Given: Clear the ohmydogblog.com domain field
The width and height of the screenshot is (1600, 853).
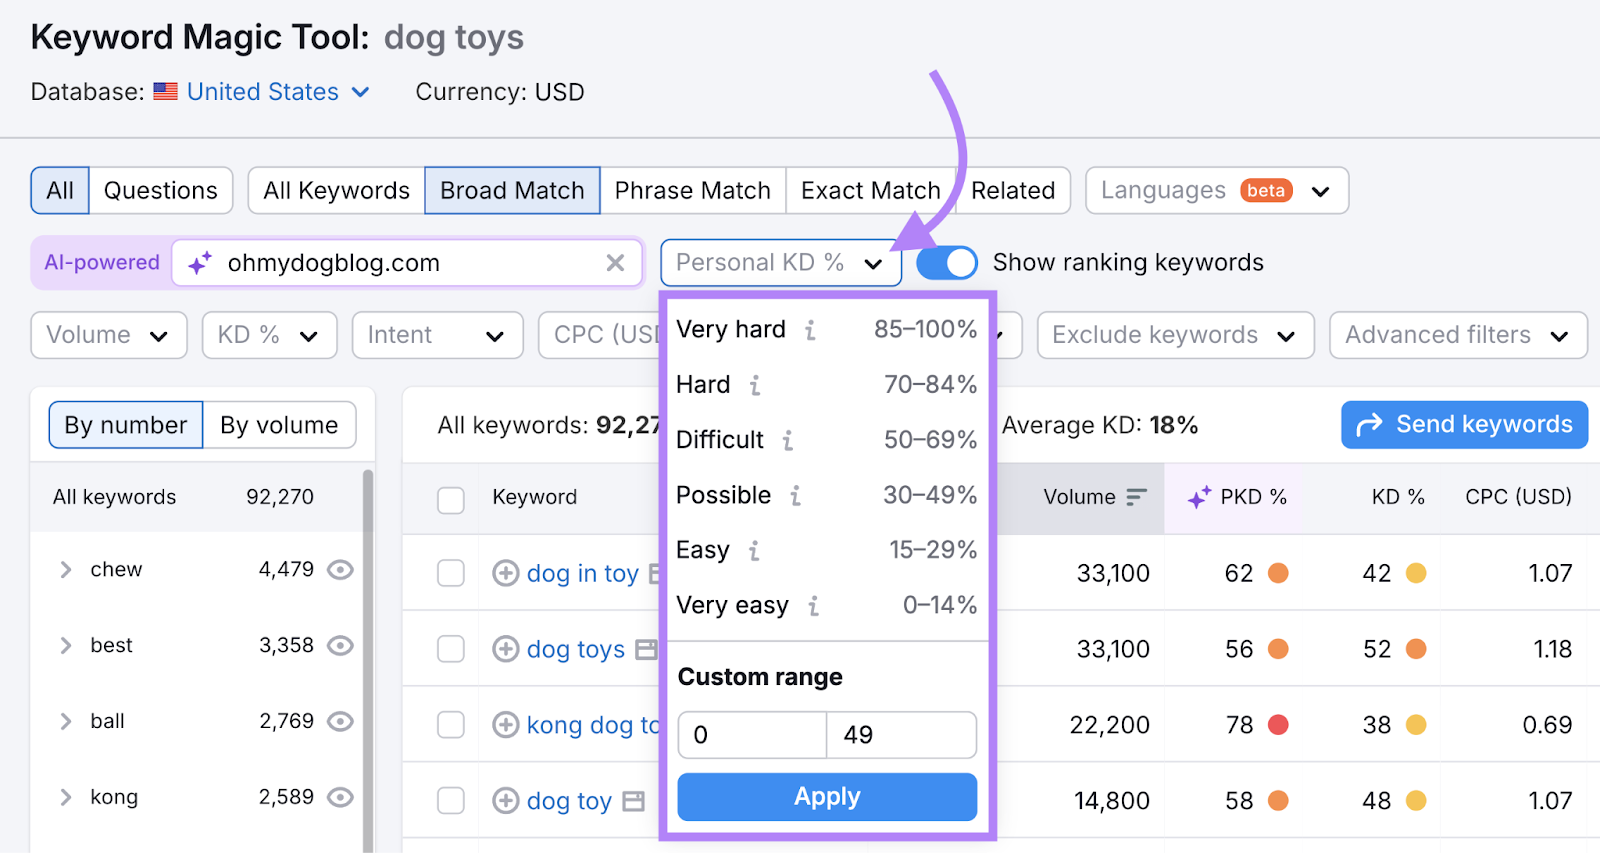Looking at the screenshot, I should [615, 263].
